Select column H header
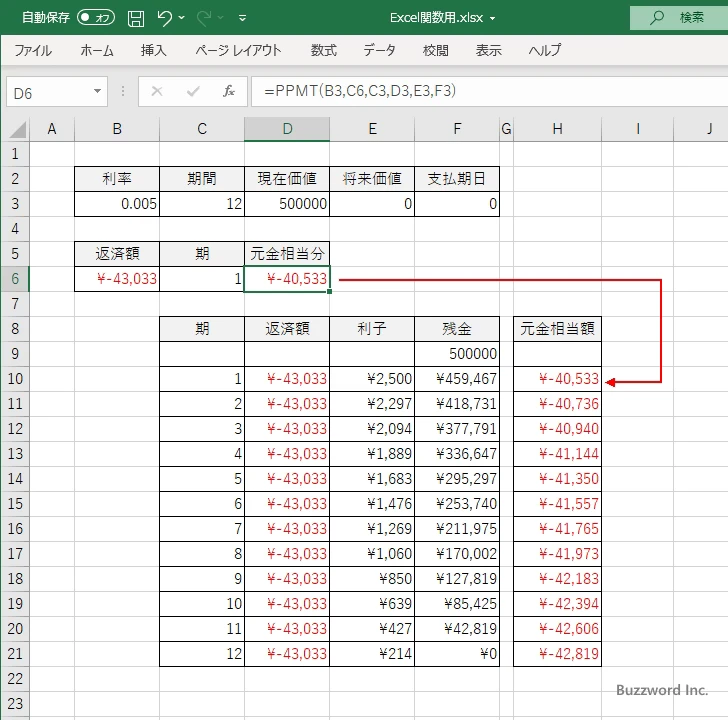 click(x=557, y=129)
